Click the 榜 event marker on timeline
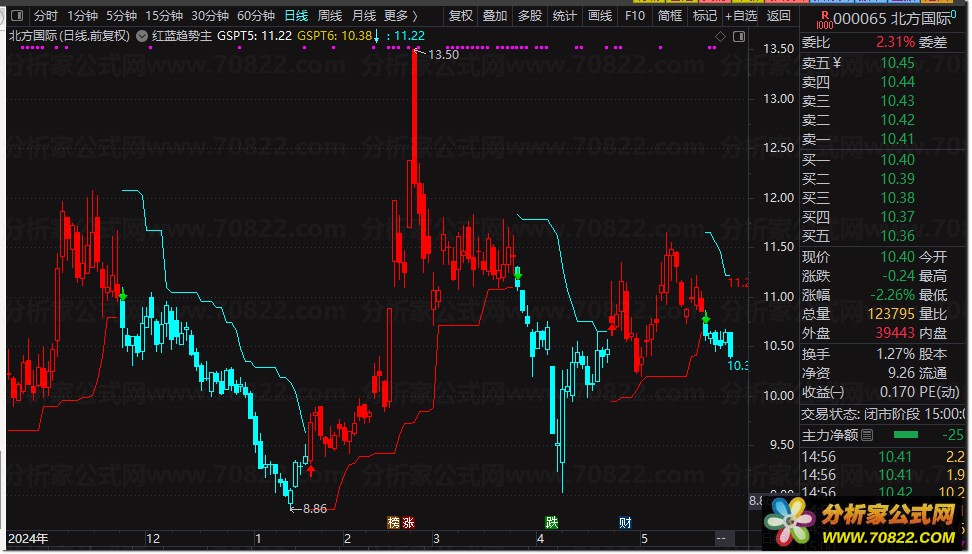 point(393,522)
